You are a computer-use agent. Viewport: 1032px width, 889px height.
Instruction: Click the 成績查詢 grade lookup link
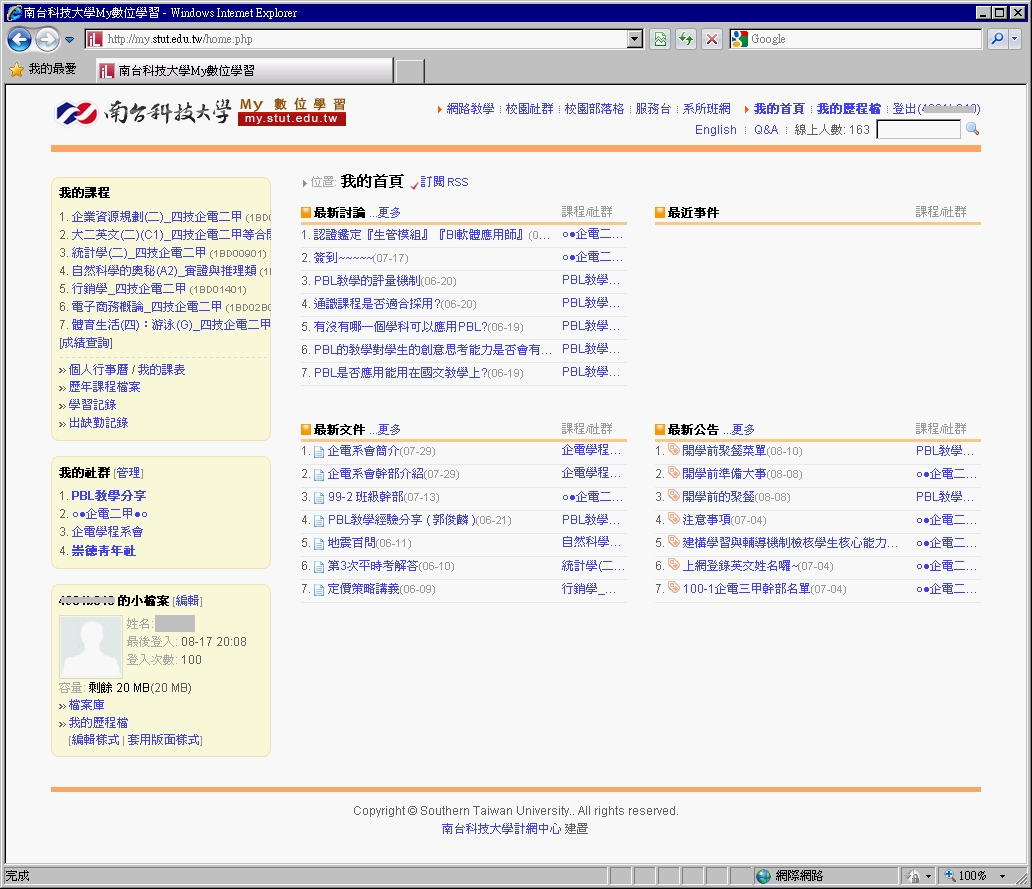(86, 343)
